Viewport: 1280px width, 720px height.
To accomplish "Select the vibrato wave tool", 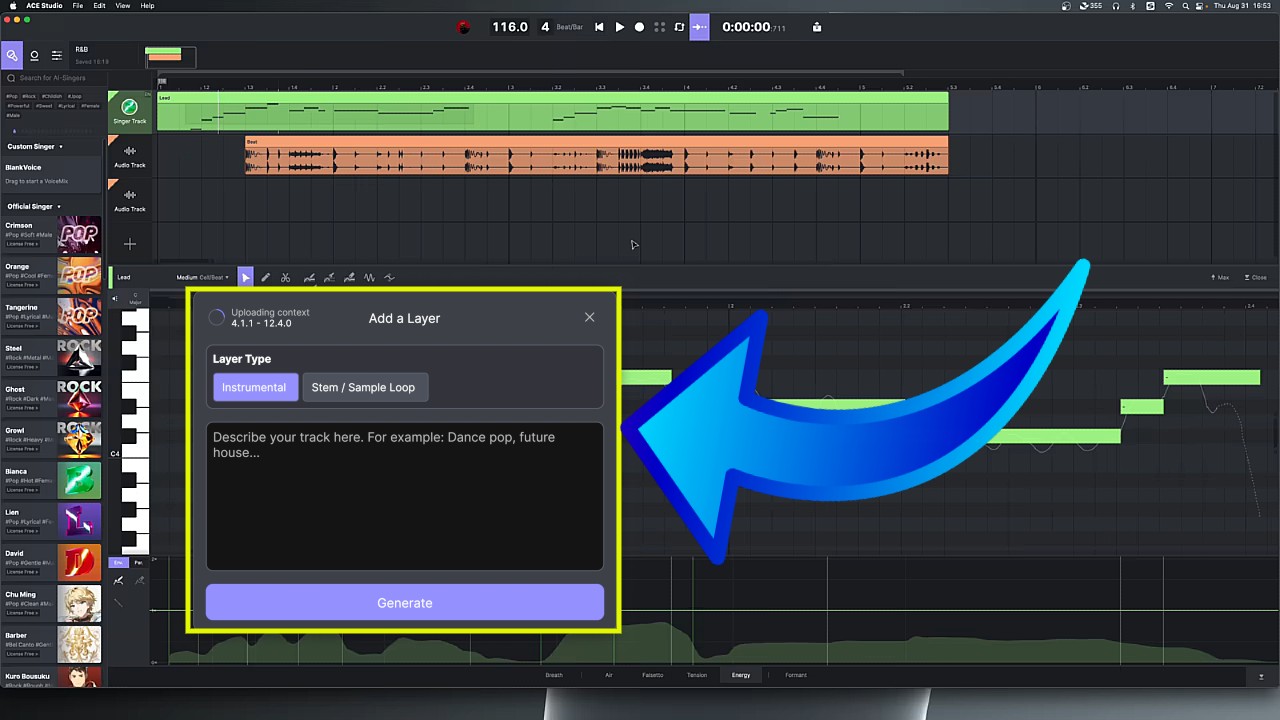I will (369, 277).
